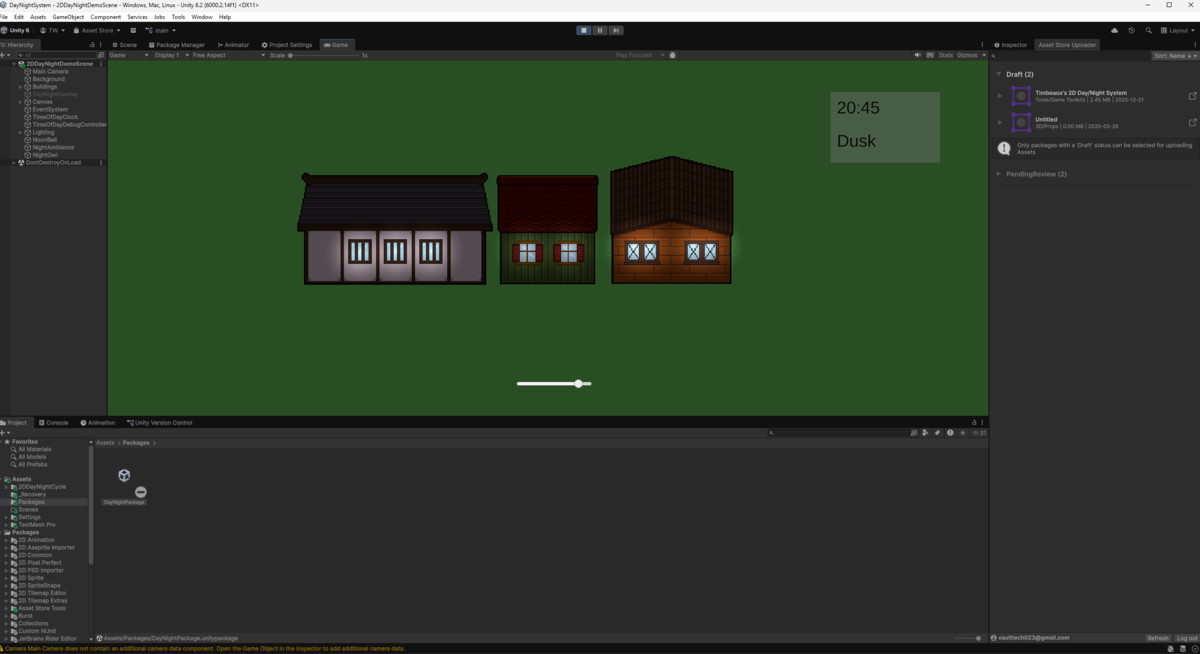Open the Game view mode dropdown
Image resolution: width=1200 pixels, height=654 pixels.
tap(128, 55)
